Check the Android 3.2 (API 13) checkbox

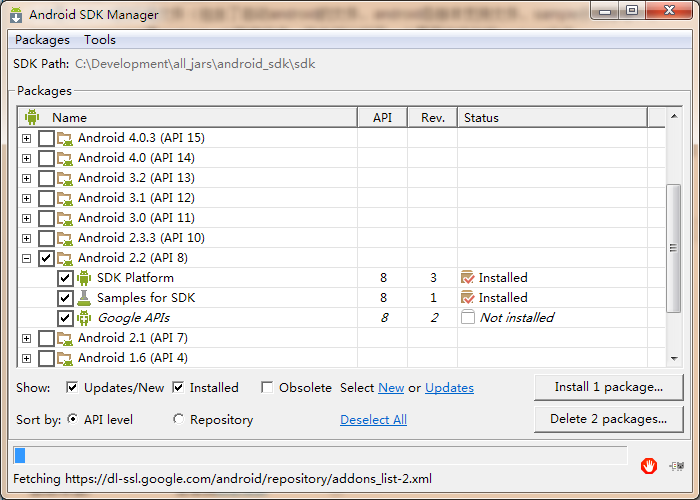point(46,179)
